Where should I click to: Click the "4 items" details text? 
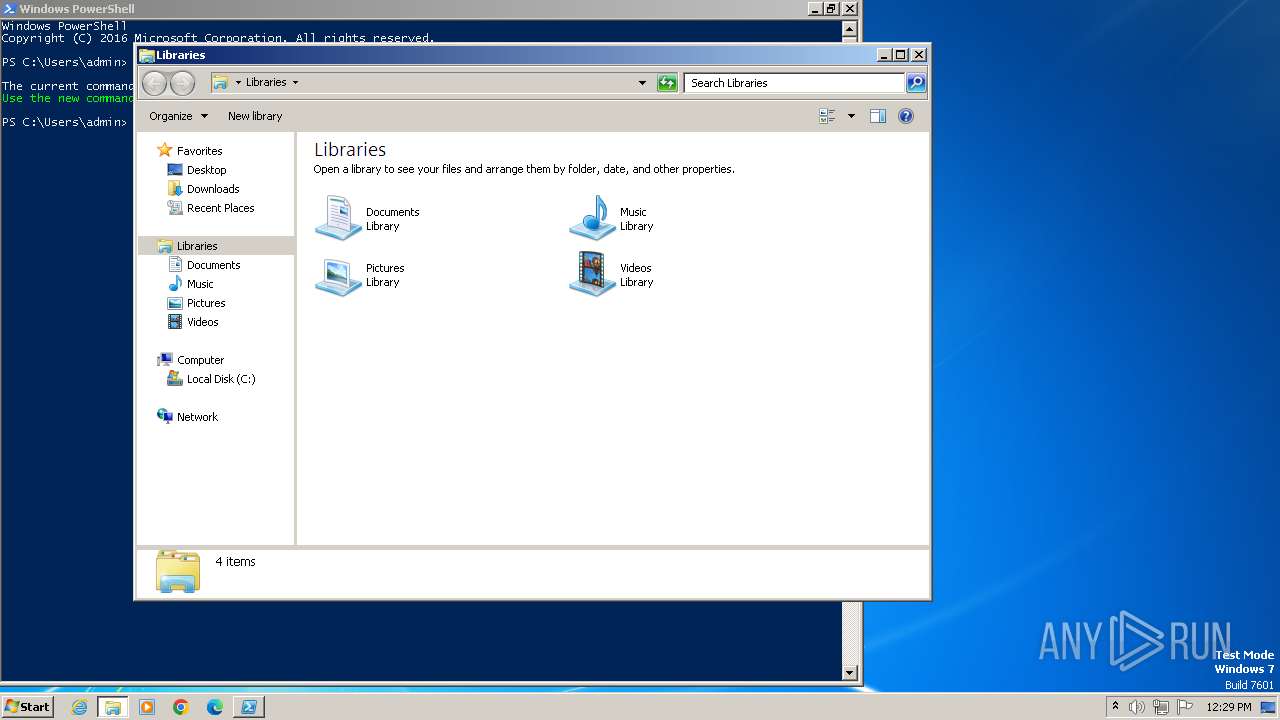(236, 562)
